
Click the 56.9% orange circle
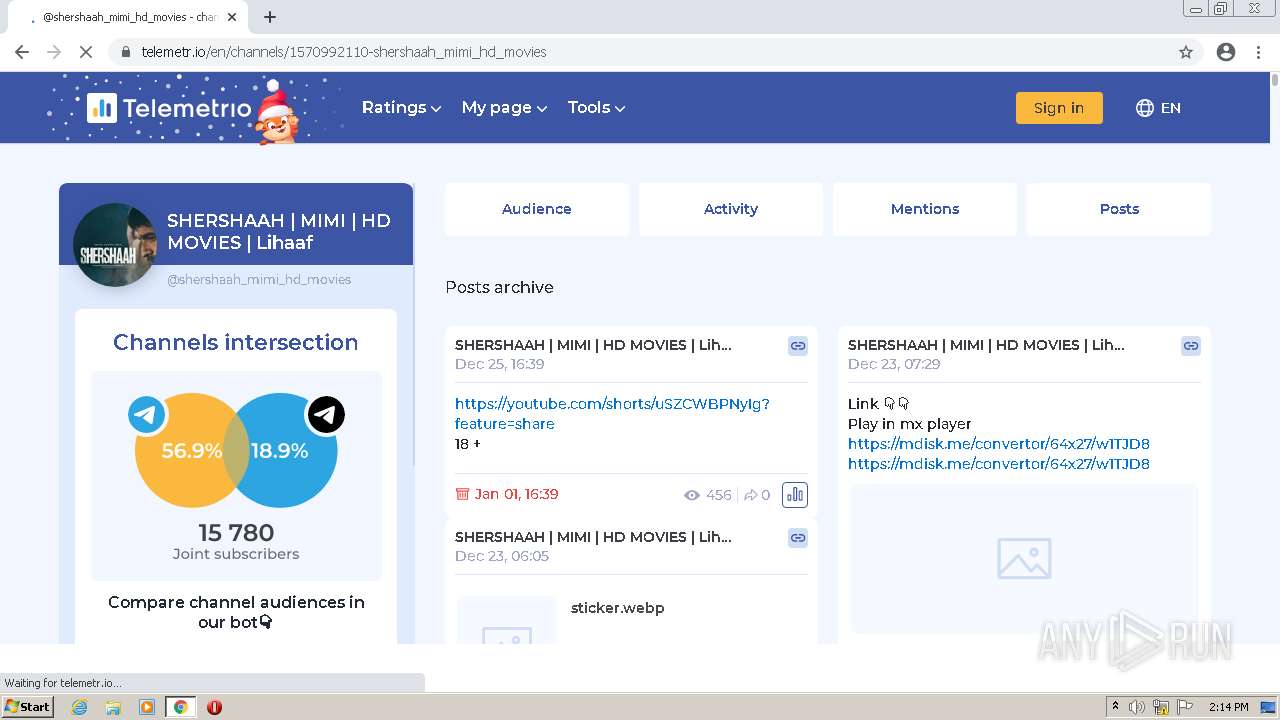coord(191,451)
